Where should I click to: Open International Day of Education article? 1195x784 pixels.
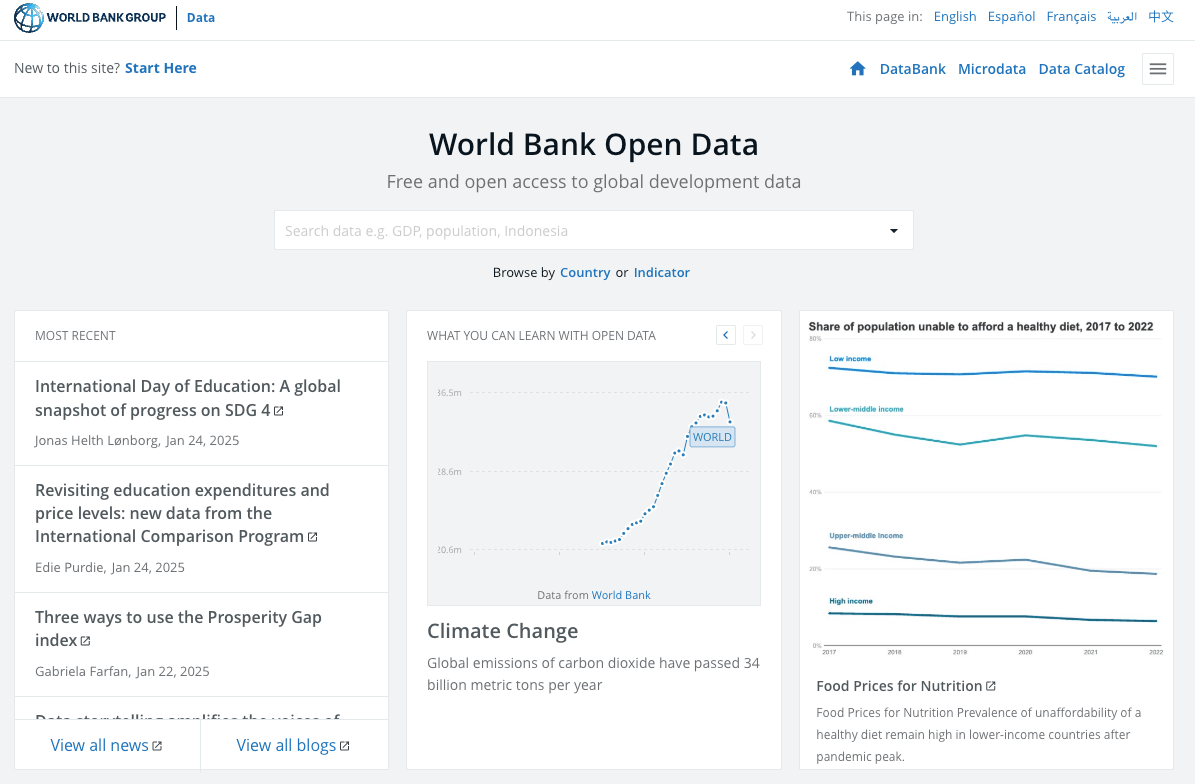187,398
